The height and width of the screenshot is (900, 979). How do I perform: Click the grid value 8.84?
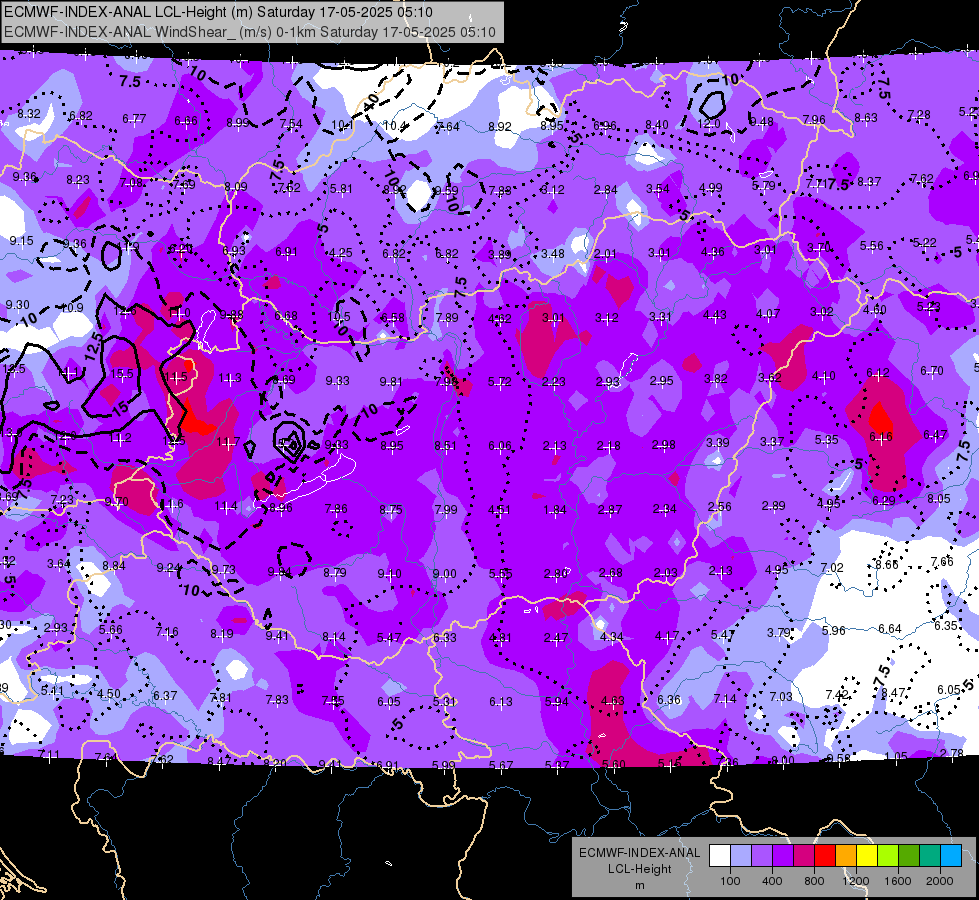tap(114, 565)
